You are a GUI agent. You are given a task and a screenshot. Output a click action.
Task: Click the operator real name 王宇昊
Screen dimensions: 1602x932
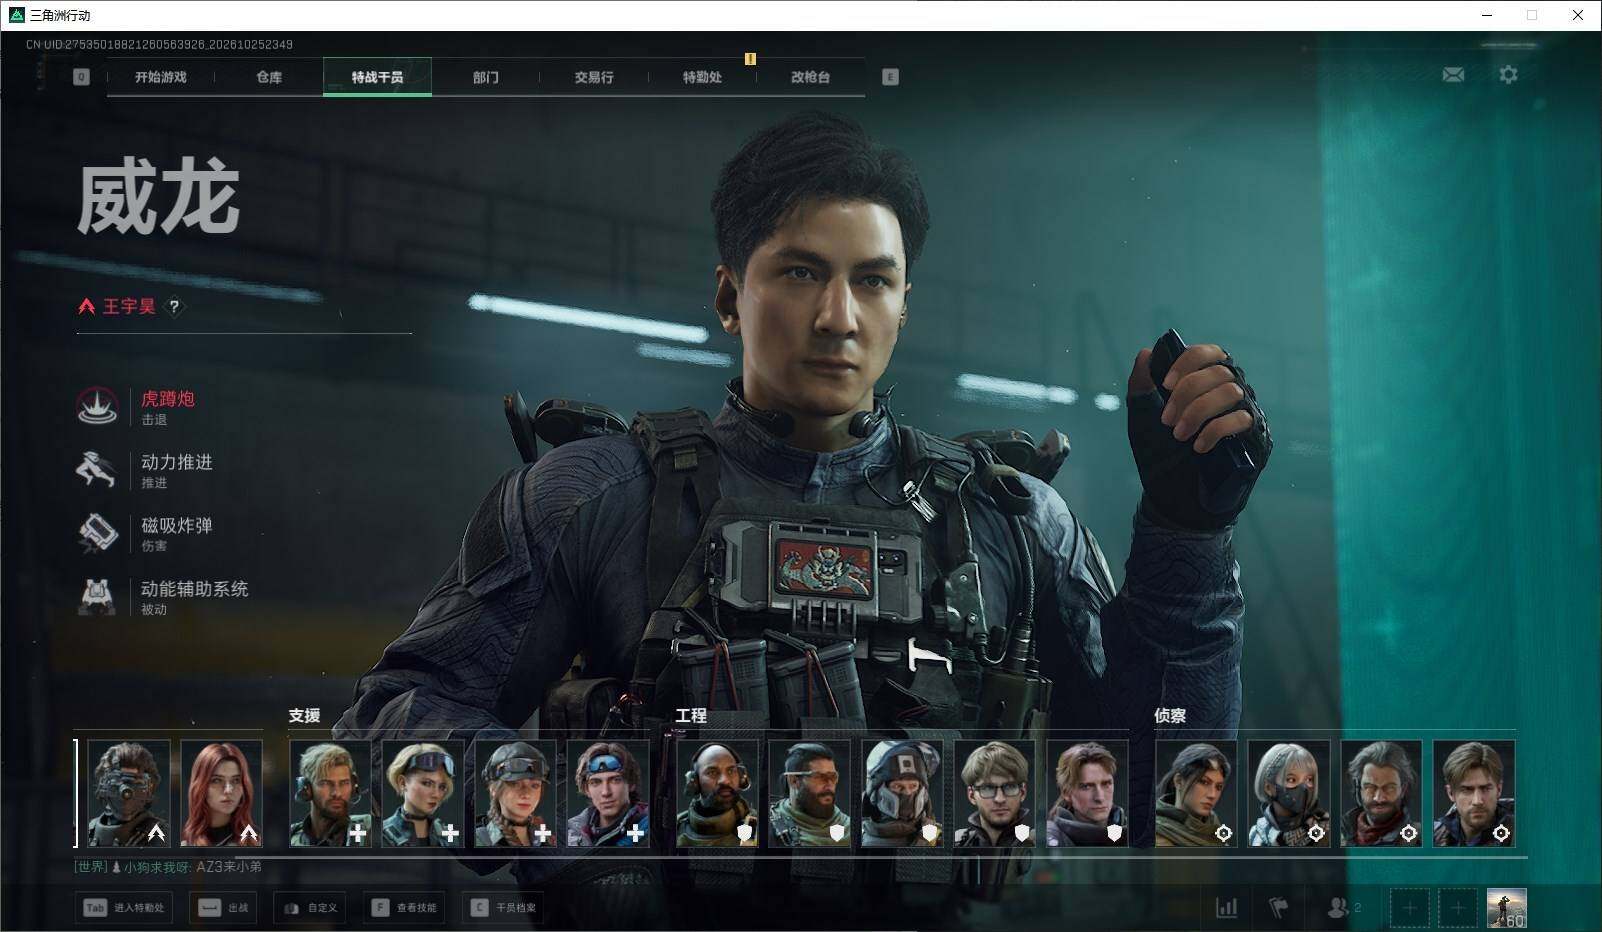(129, 306)
